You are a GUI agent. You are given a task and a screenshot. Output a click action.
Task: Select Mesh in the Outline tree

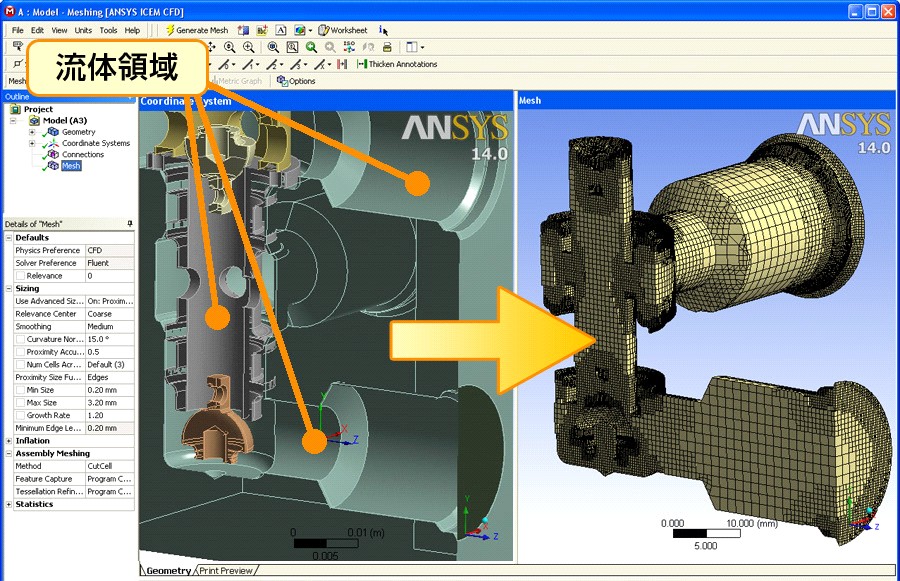click(x=71, y=166)
